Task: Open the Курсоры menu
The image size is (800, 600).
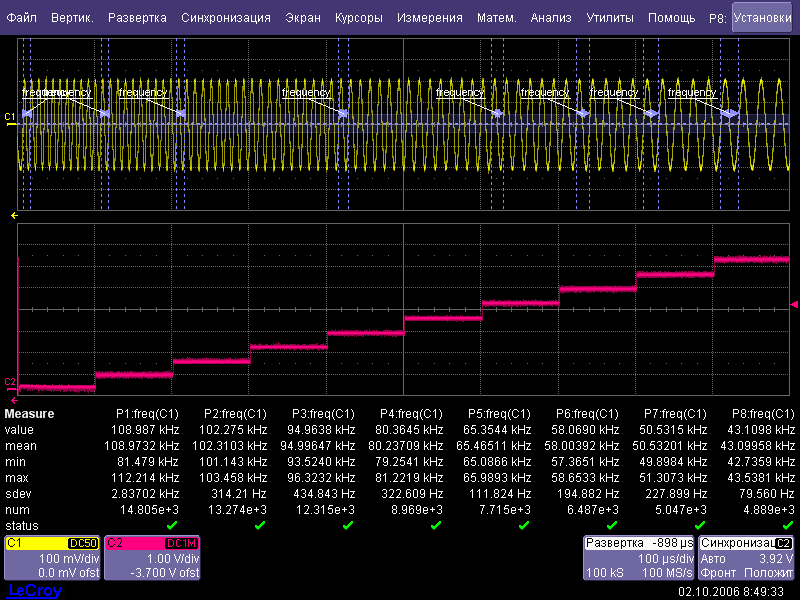Action: pos(358,18)
